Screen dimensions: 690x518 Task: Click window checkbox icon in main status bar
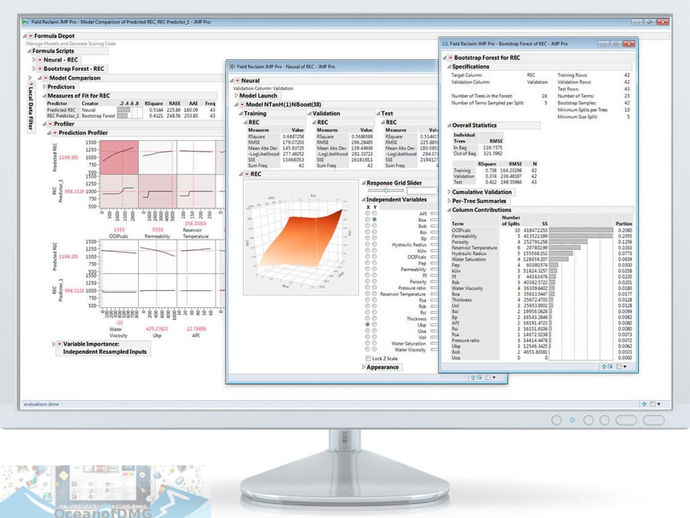pyautogui.click(x=652, y=404)
